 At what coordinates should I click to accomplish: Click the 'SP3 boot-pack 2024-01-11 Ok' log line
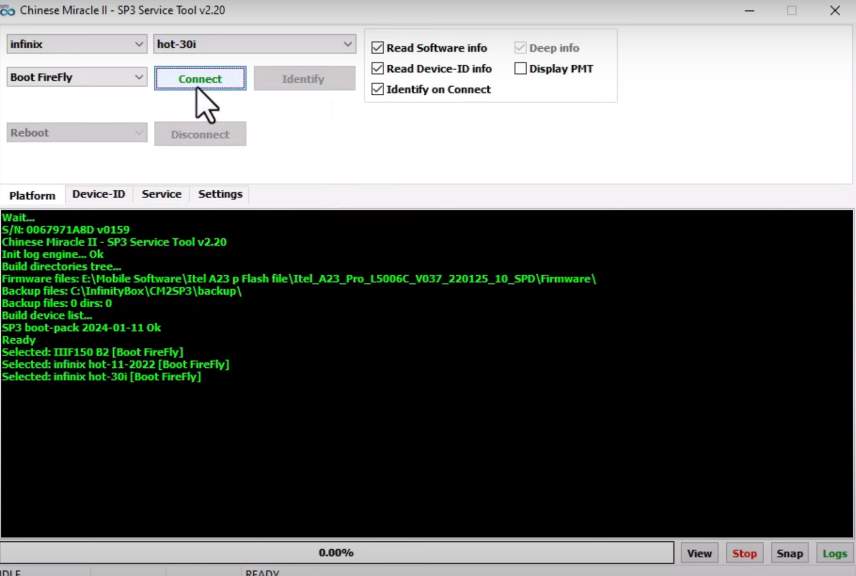click(81, 328)
